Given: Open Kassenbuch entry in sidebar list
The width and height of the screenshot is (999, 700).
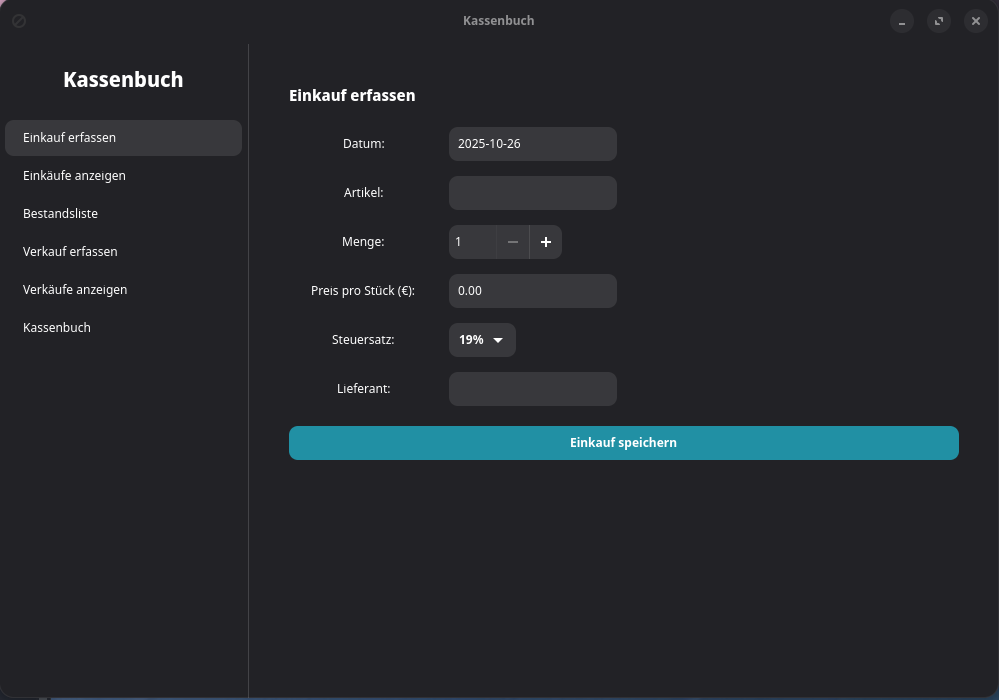Looking at the screenshot, I should click(x=123, y=328).
